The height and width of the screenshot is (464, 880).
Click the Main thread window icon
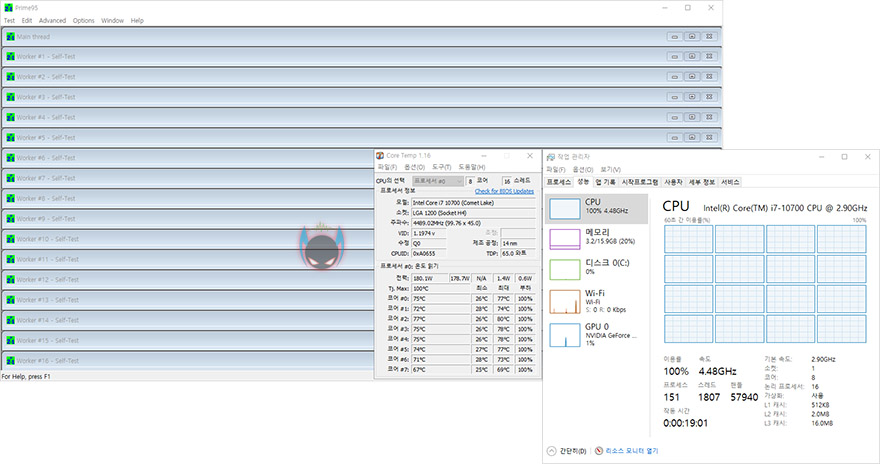coord(10,36)
